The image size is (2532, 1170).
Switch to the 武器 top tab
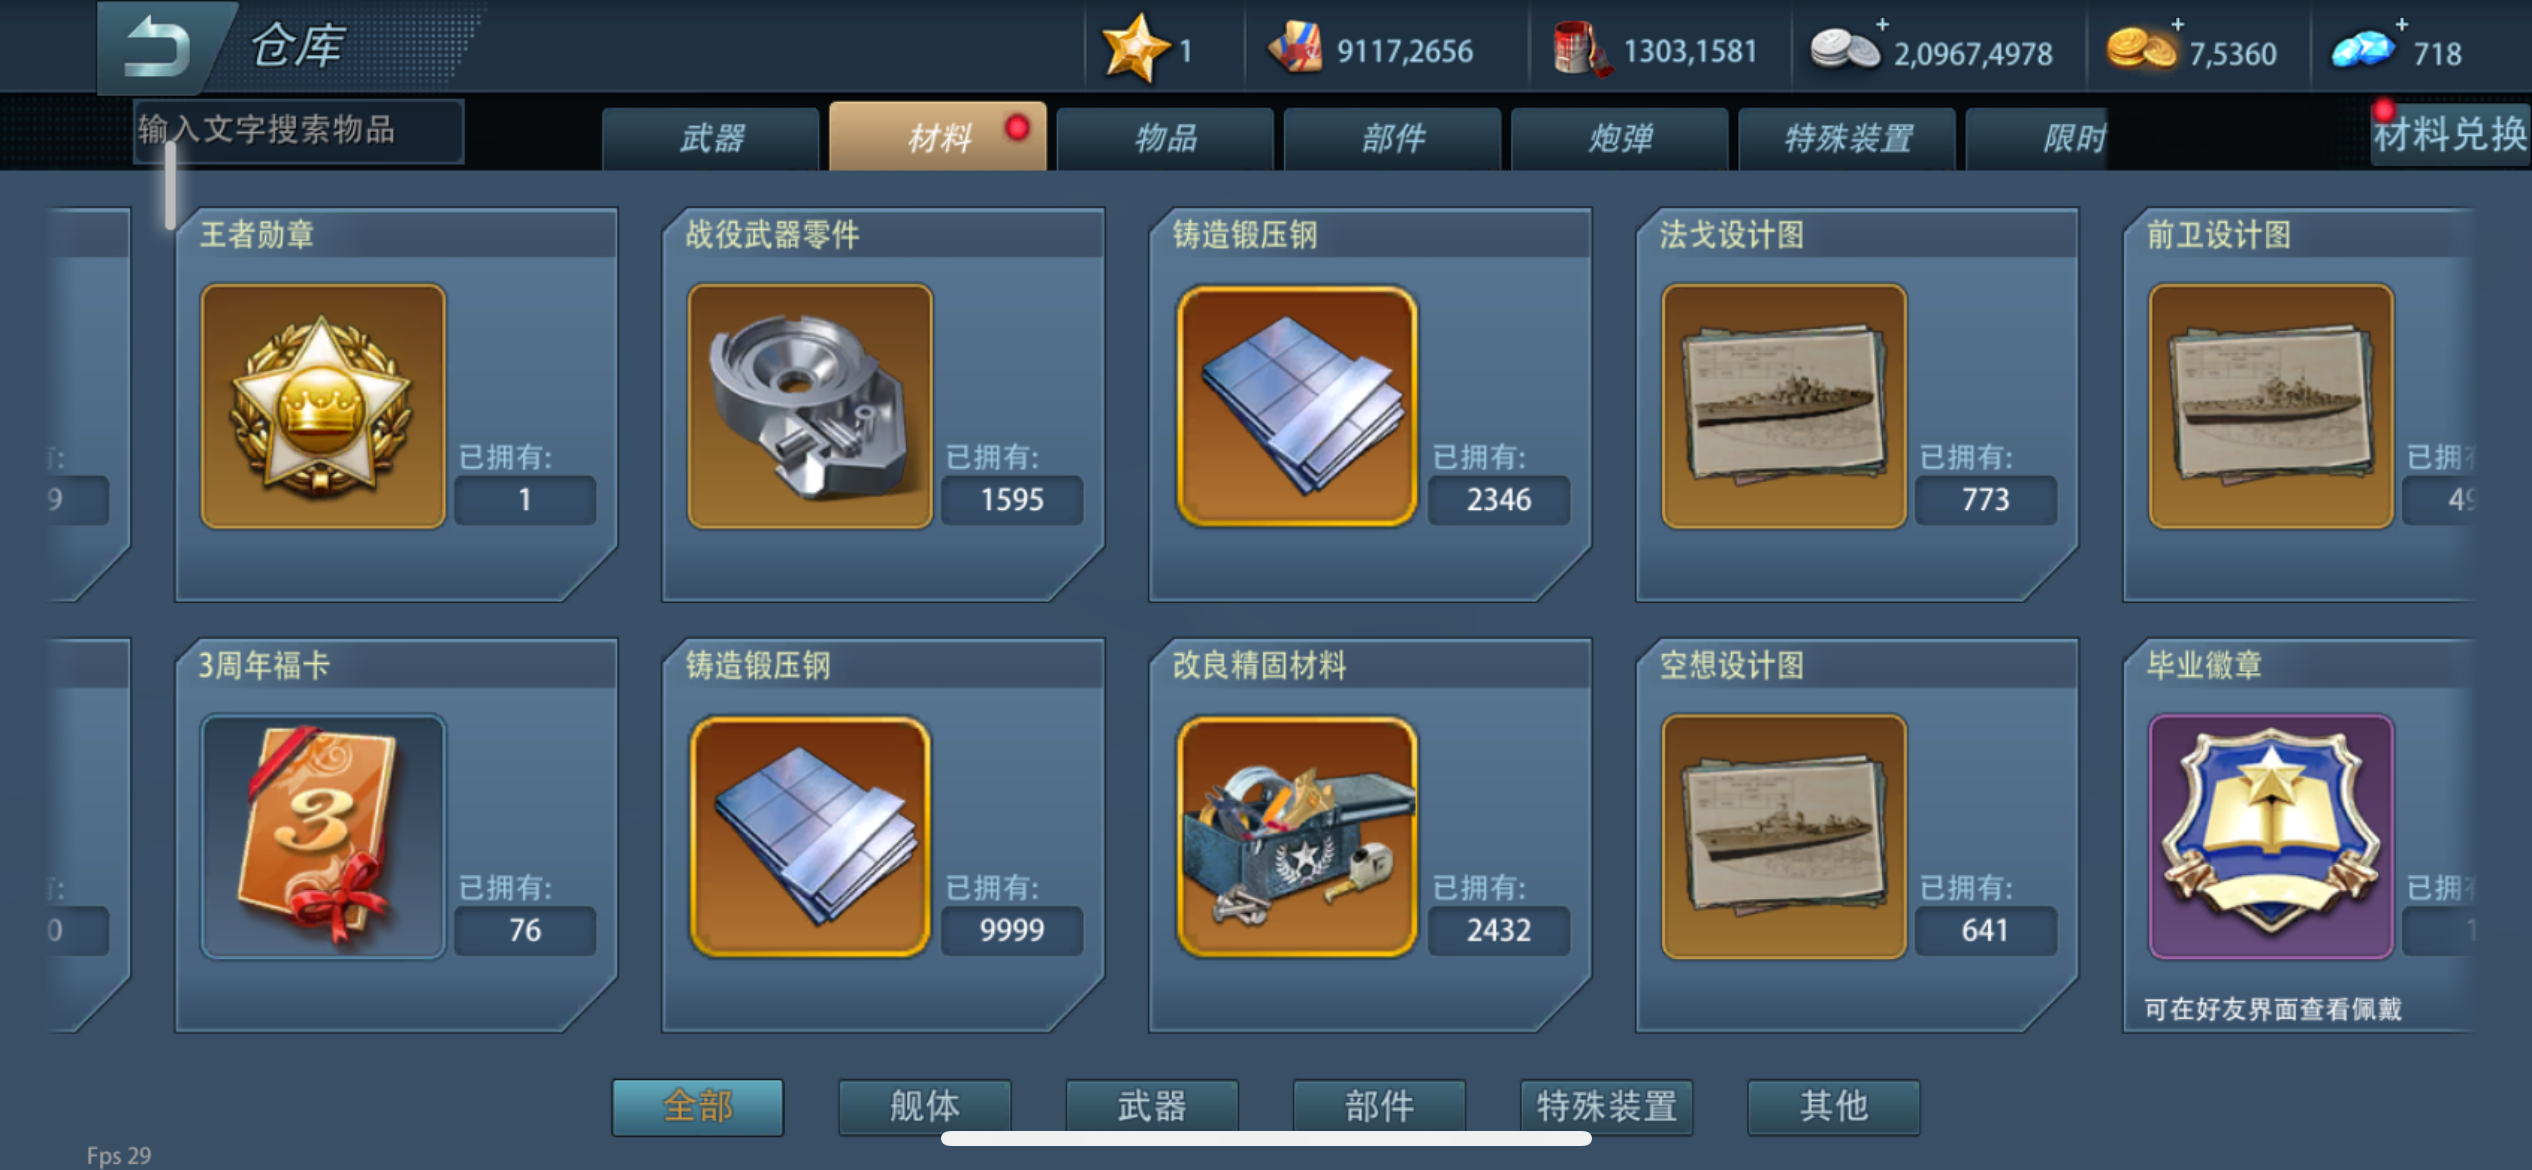pyautogui.click(x=711, y=138)
